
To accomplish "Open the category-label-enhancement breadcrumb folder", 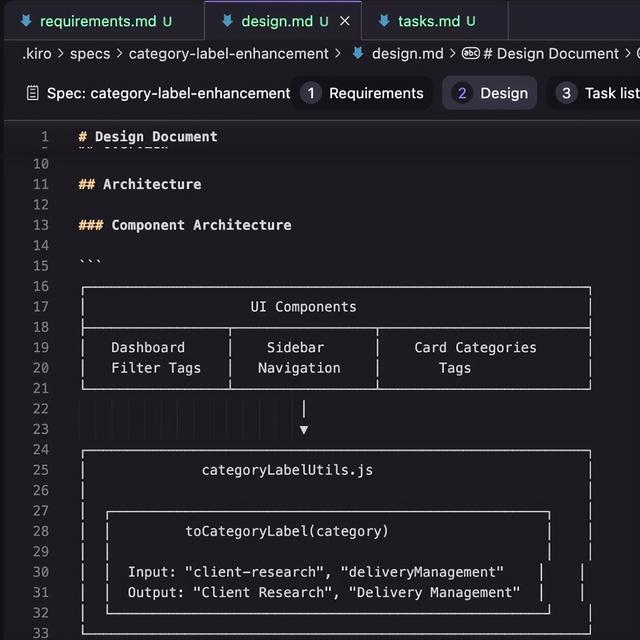I will pos(228,54).
